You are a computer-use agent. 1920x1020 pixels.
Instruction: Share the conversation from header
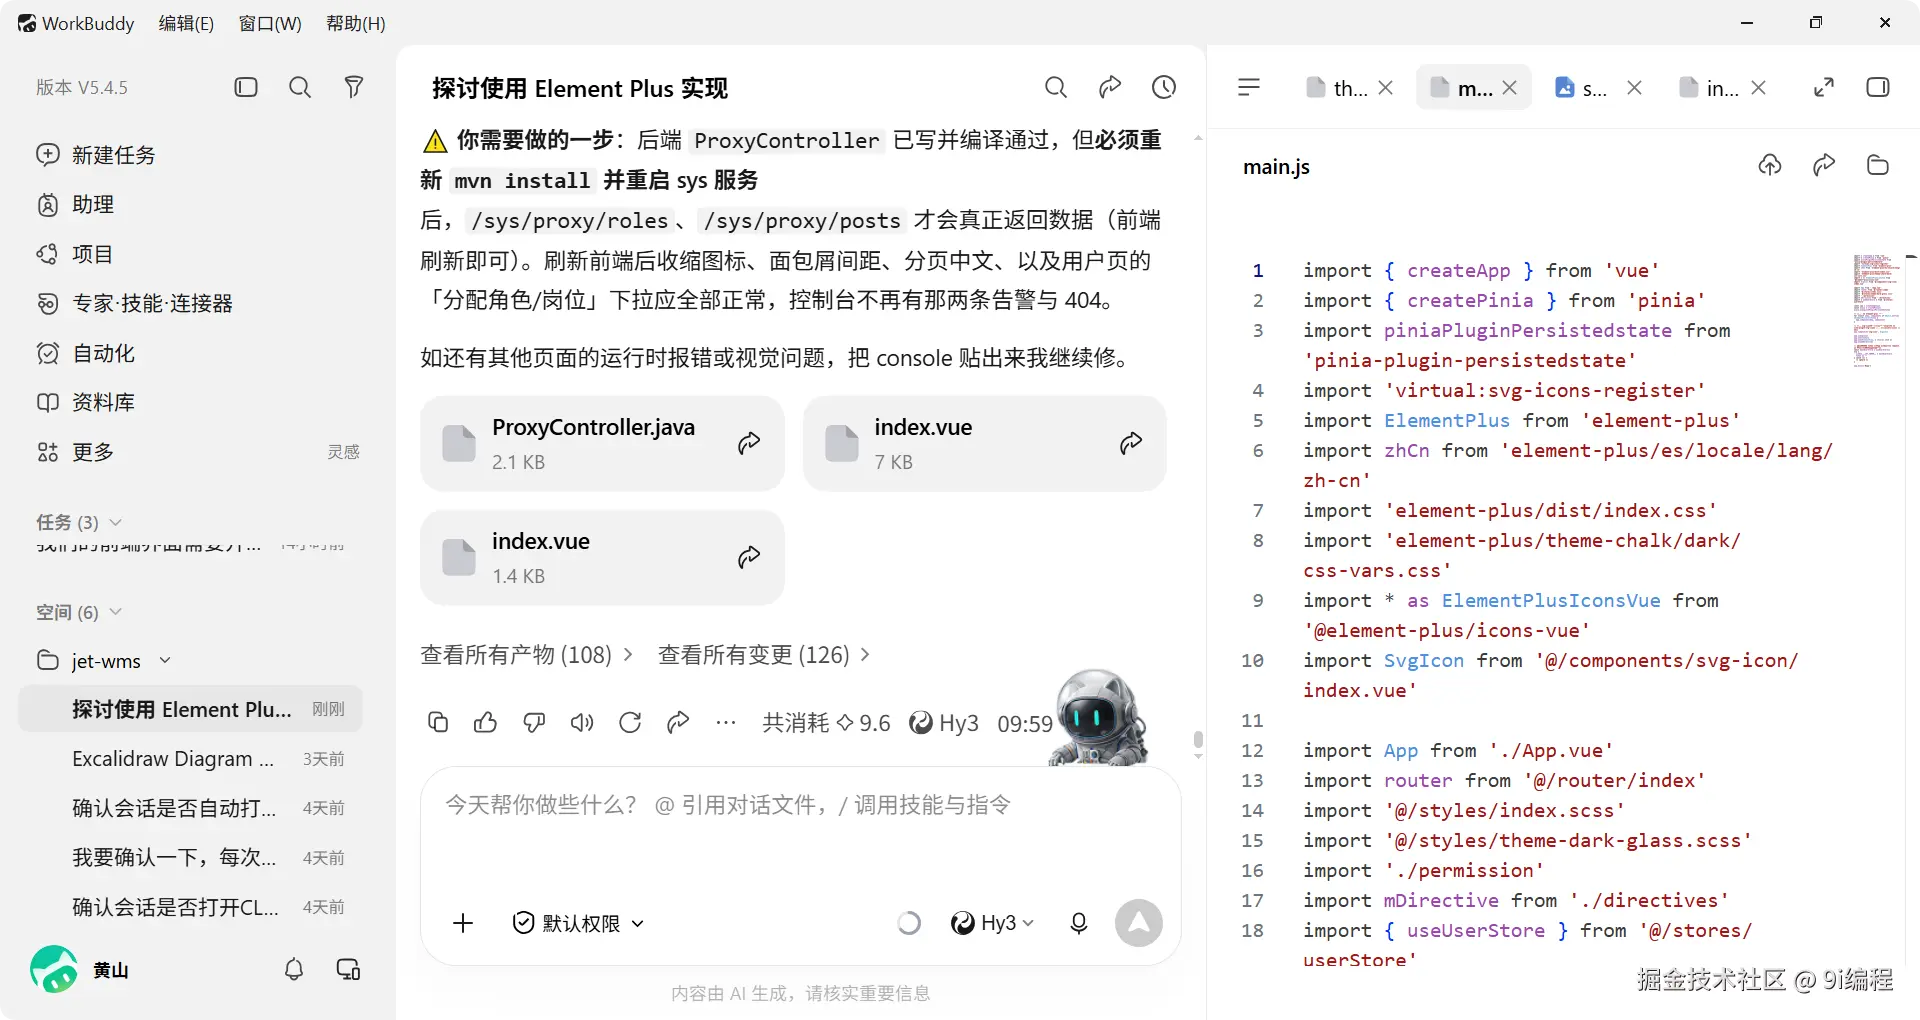(1110, 87)
